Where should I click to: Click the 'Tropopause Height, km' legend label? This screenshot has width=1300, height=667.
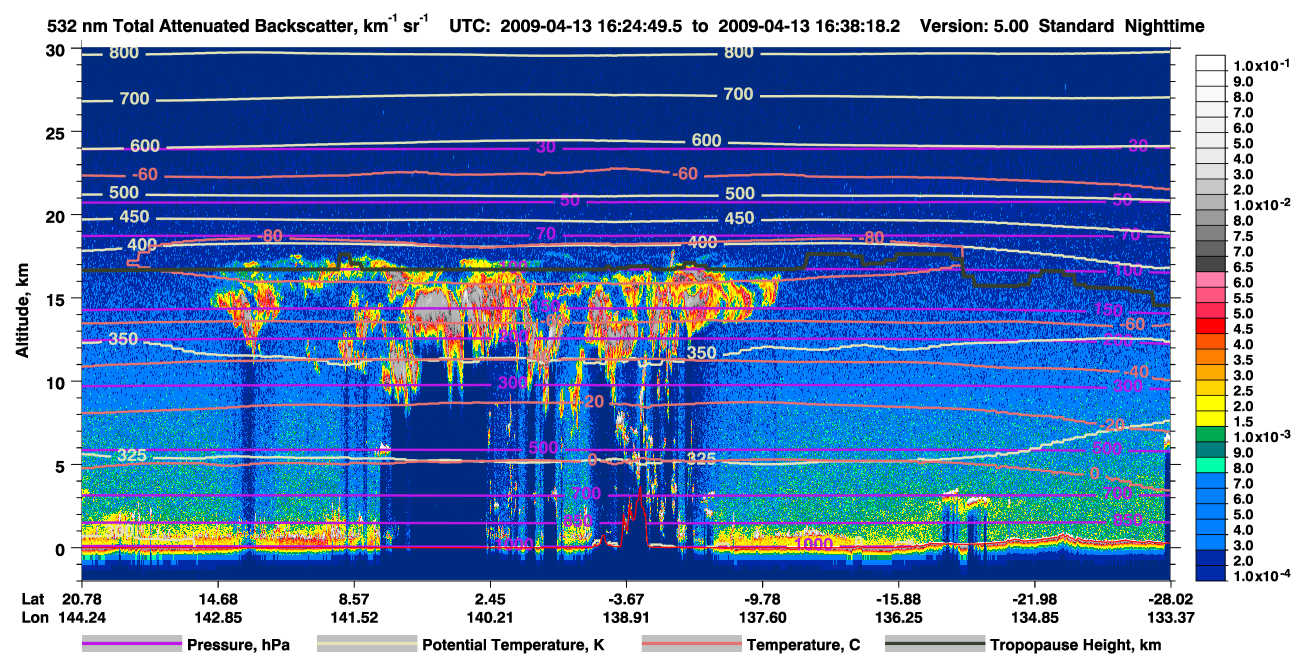(1076, 645)
